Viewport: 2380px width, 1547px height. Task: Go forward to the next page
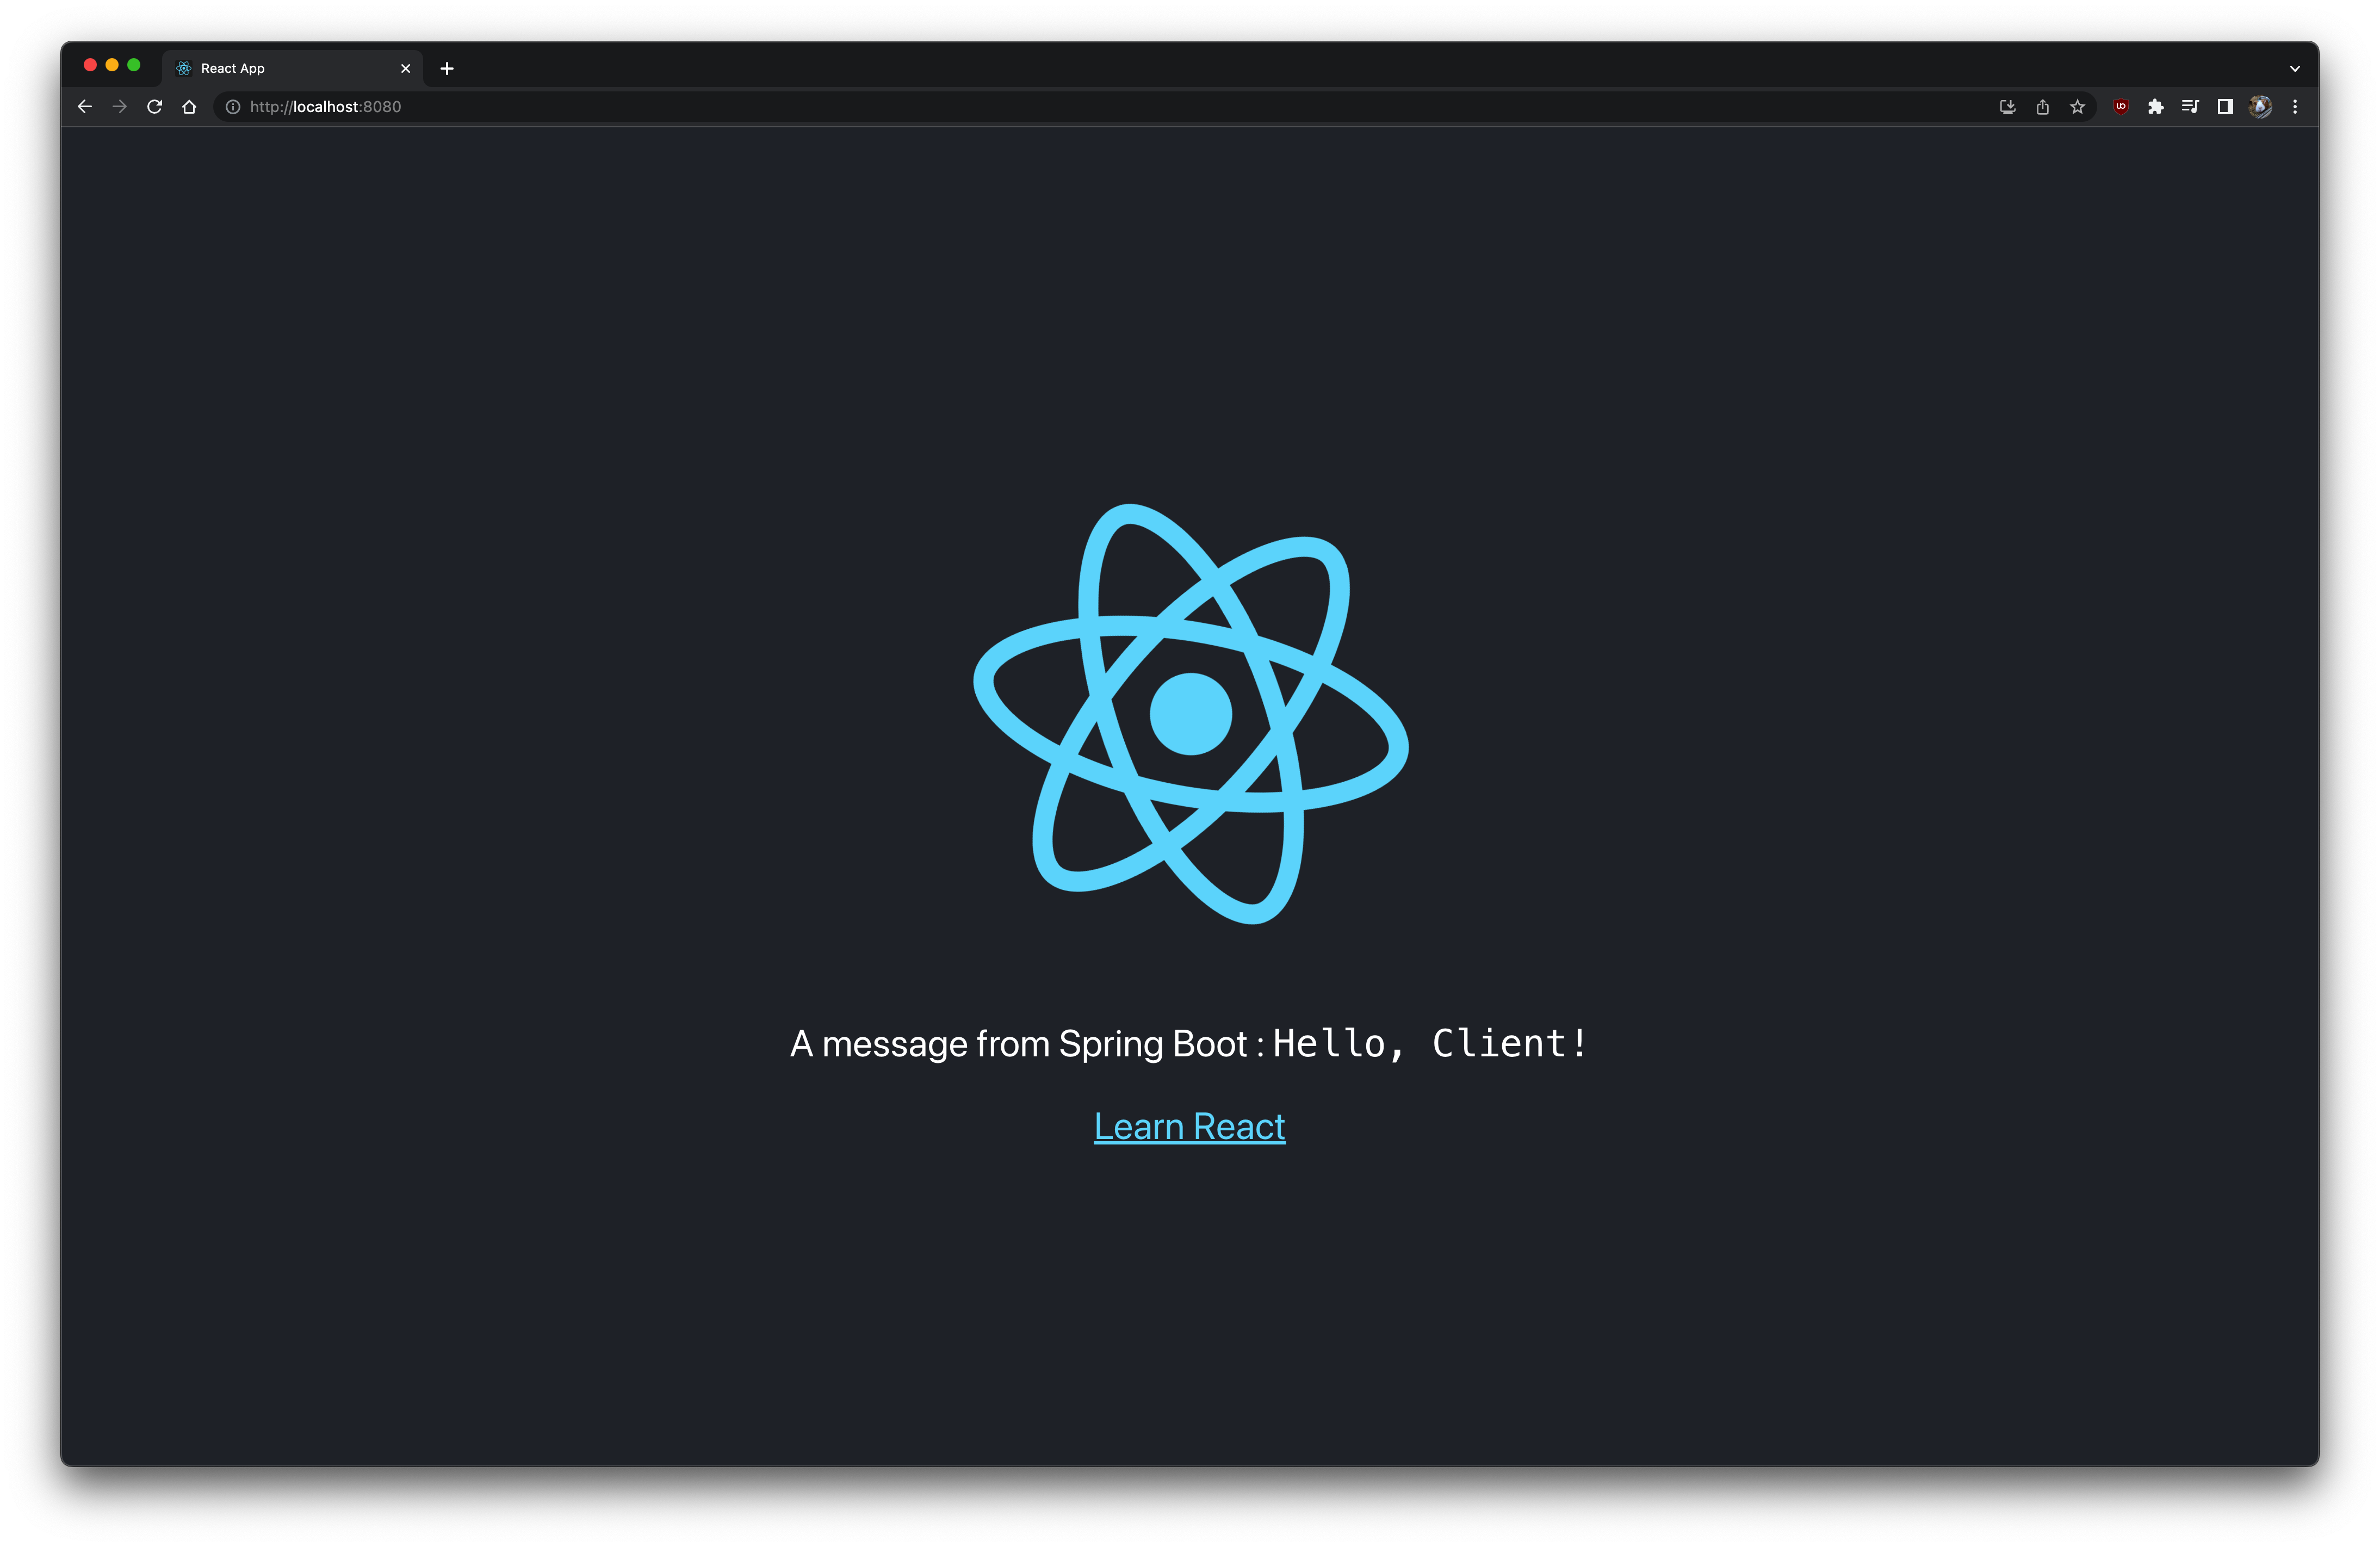point(120,107)
